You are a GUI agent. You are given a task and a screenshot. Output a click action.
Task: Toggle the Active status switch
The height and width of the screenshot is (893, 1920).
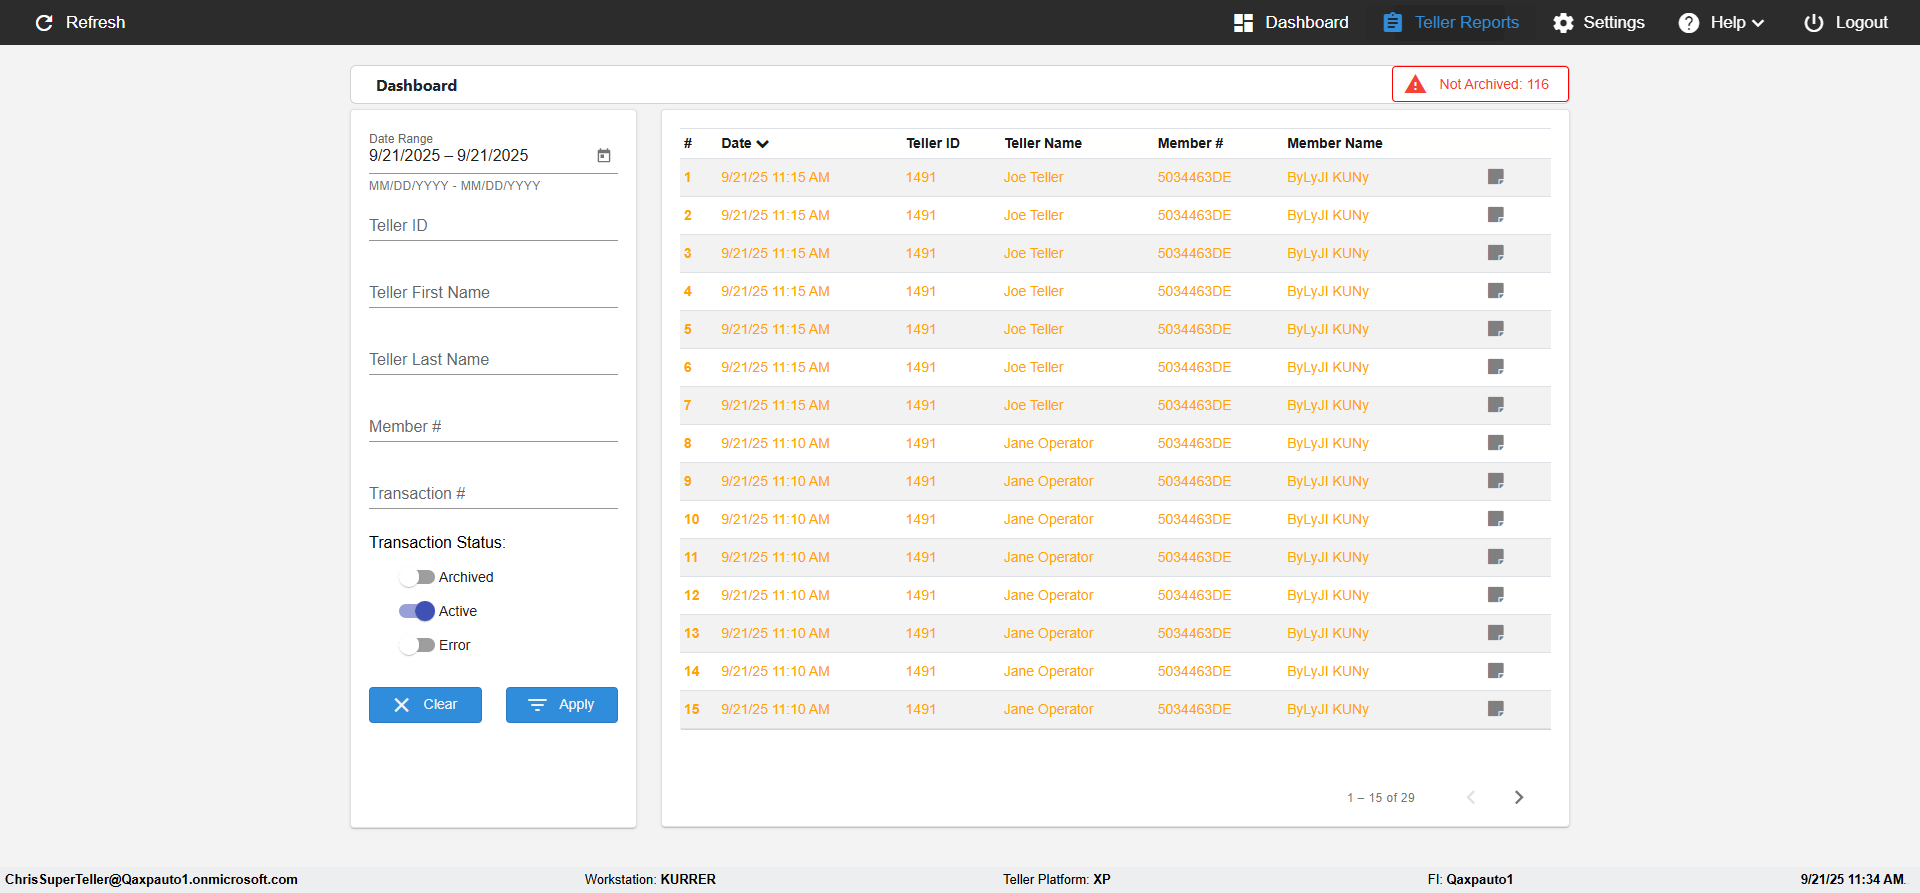click(417, 611)
